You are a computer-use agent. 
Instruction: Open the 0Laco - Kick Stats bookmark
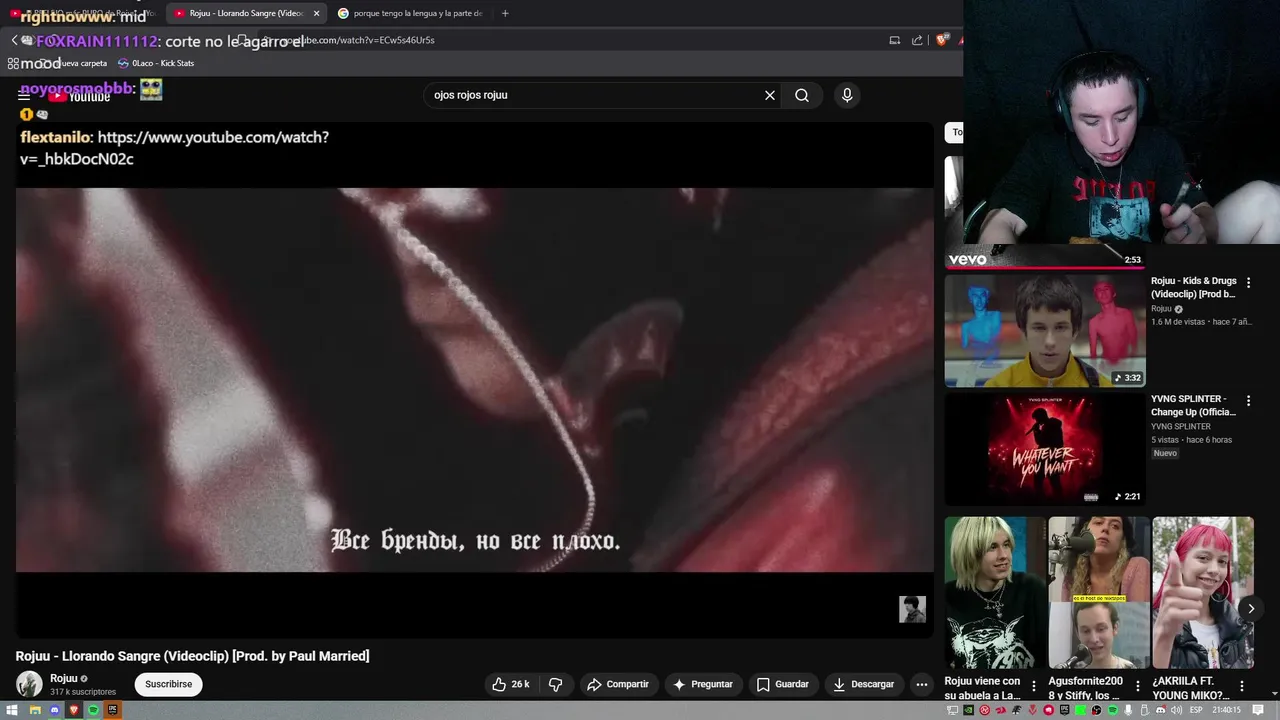pyautogui.click(x=156, y=63)
